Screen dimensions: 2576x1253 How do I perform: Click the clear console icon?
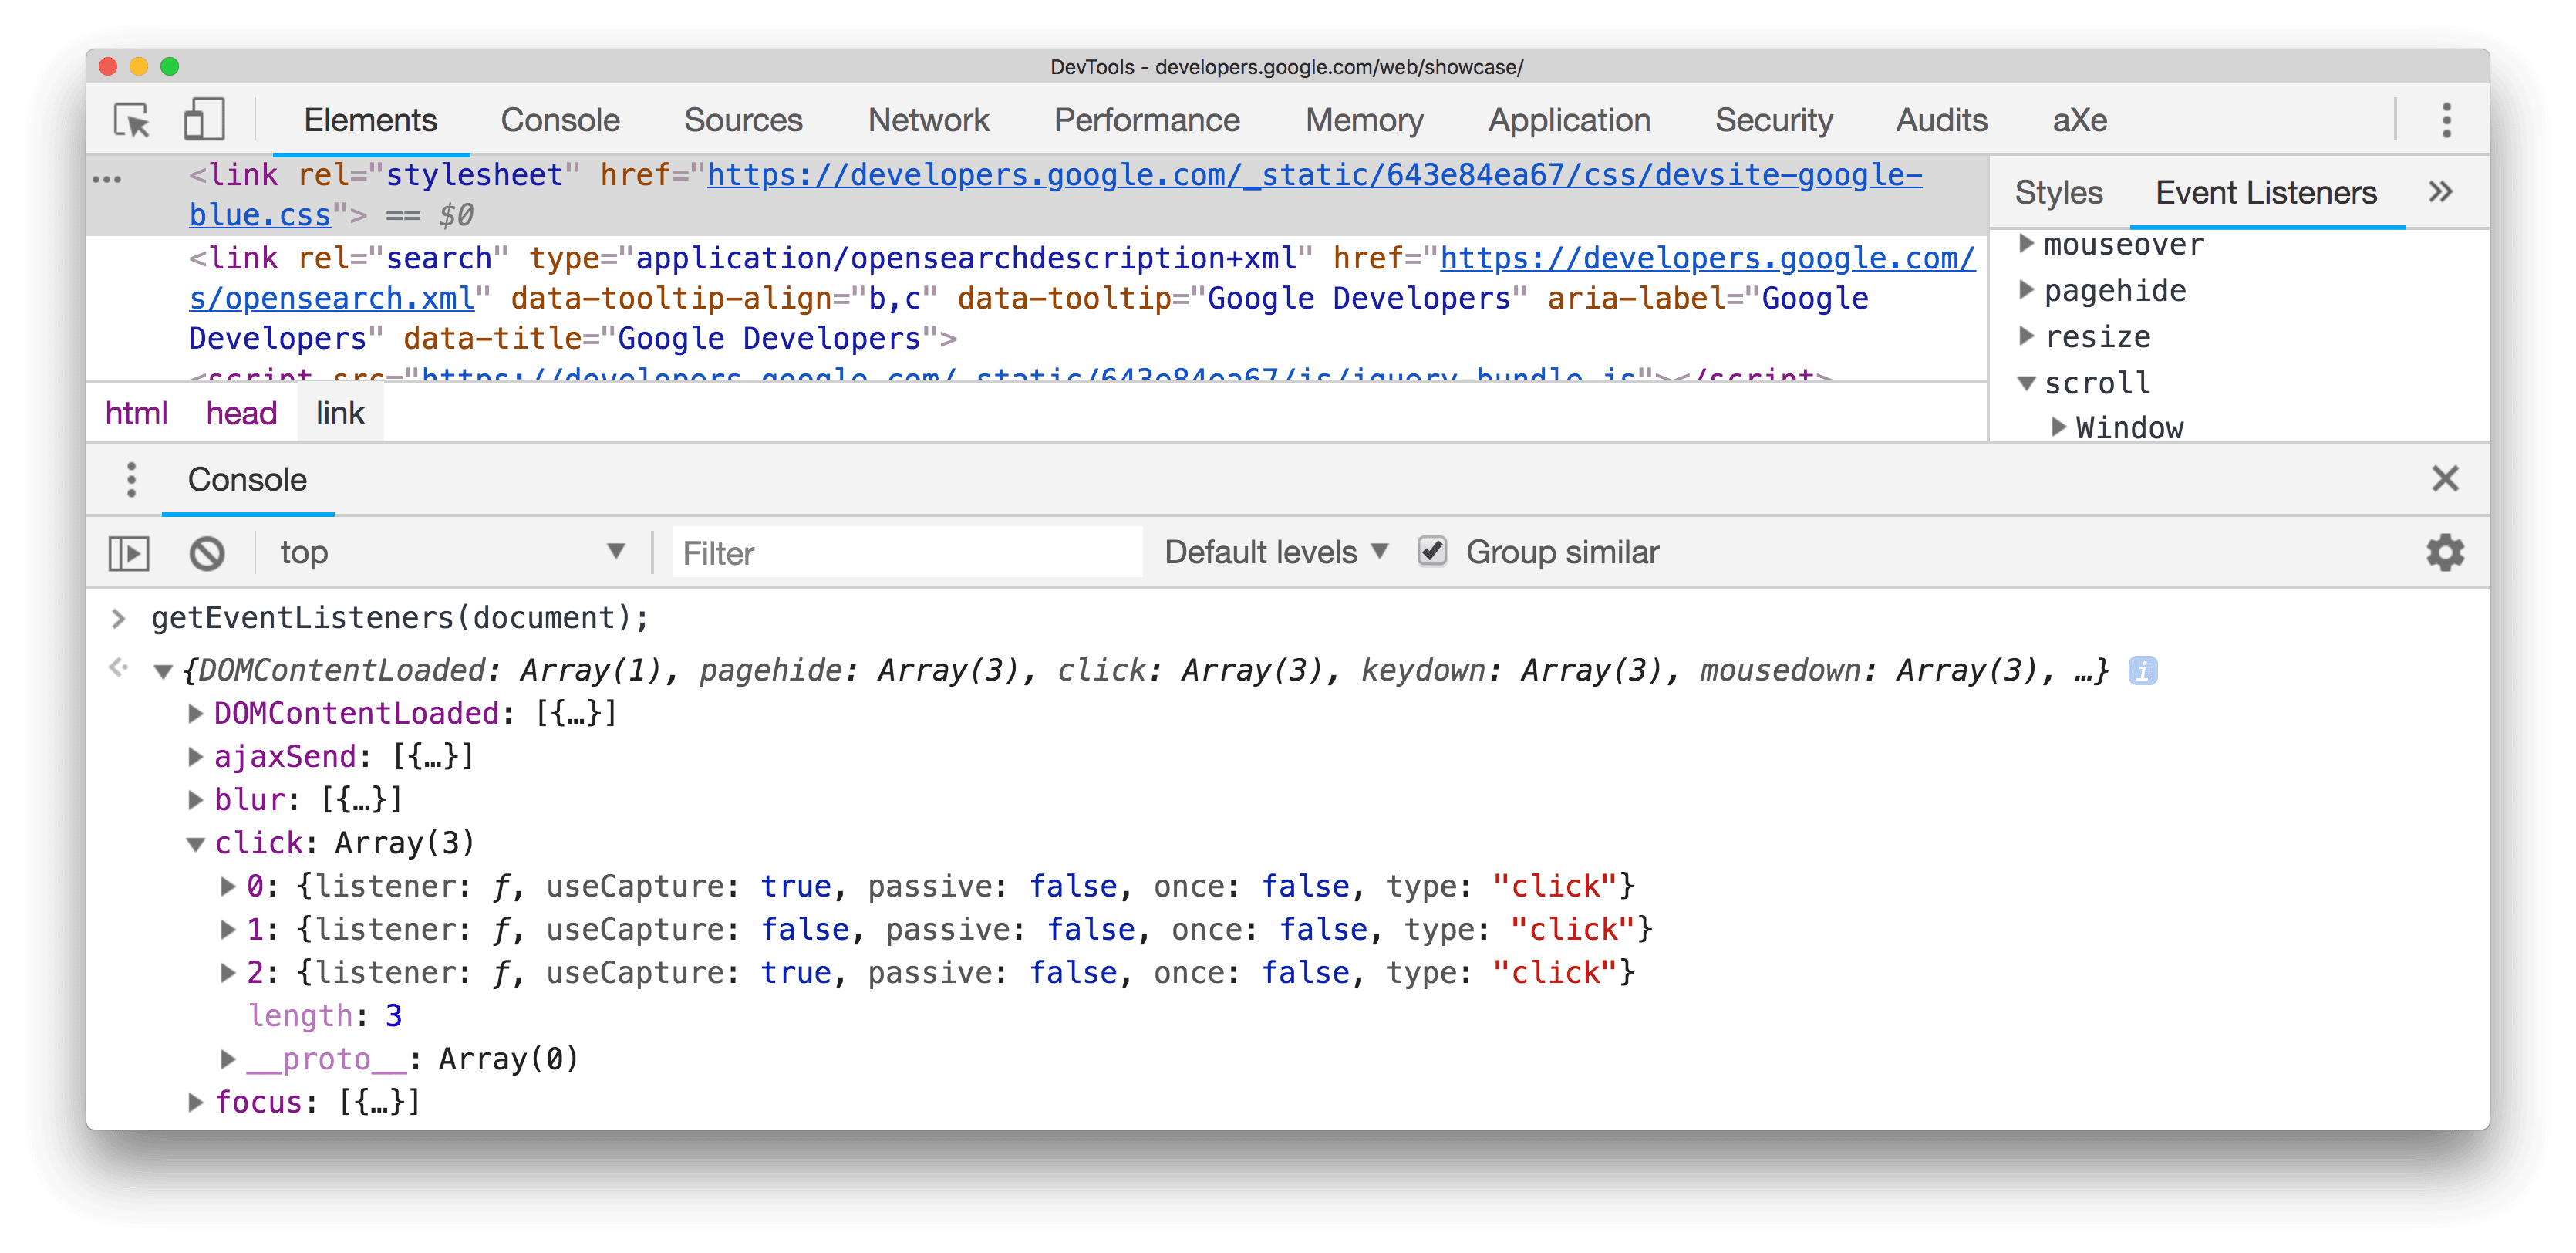tap(209, 551)
